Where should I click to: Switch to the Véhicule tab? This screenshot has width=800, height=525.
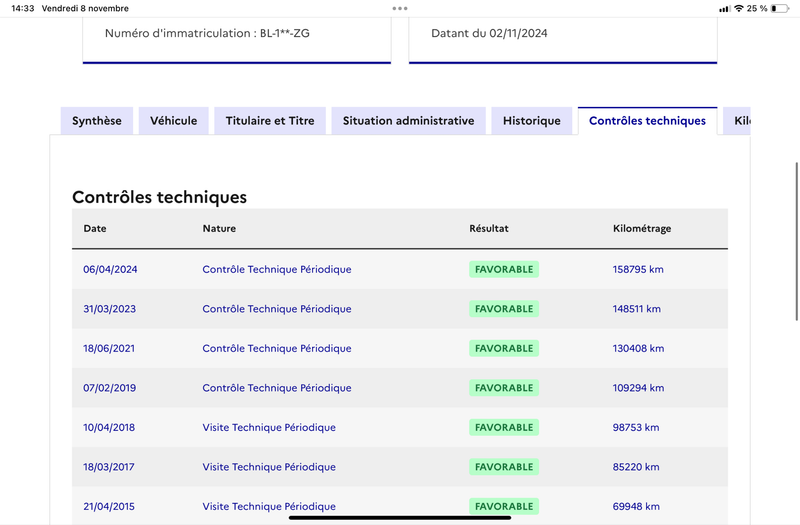point(173,121)
